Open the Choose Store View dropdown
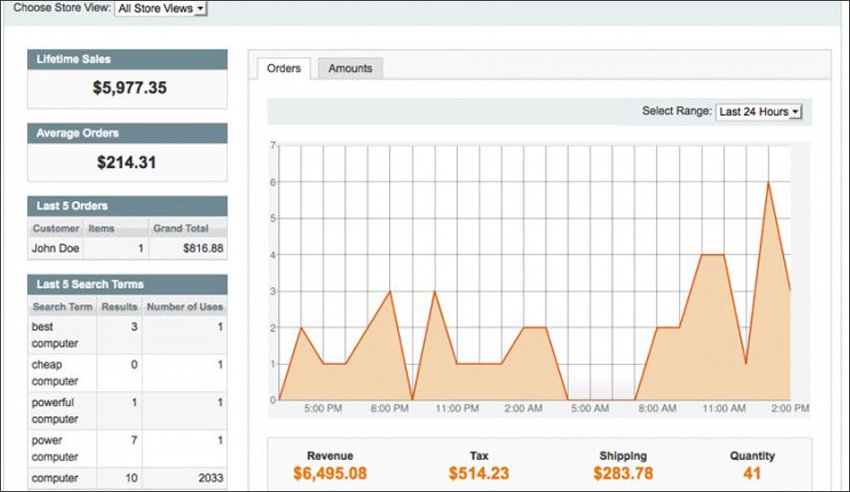The image size is (850, 492). click(161, 8)
